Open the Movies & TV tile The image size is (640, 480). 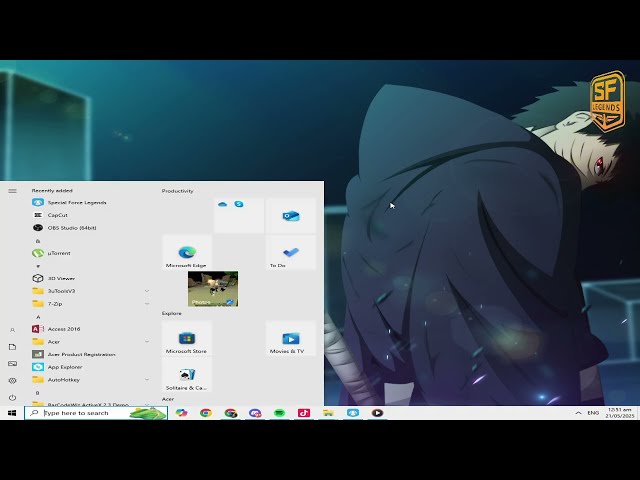pos(291,338)
